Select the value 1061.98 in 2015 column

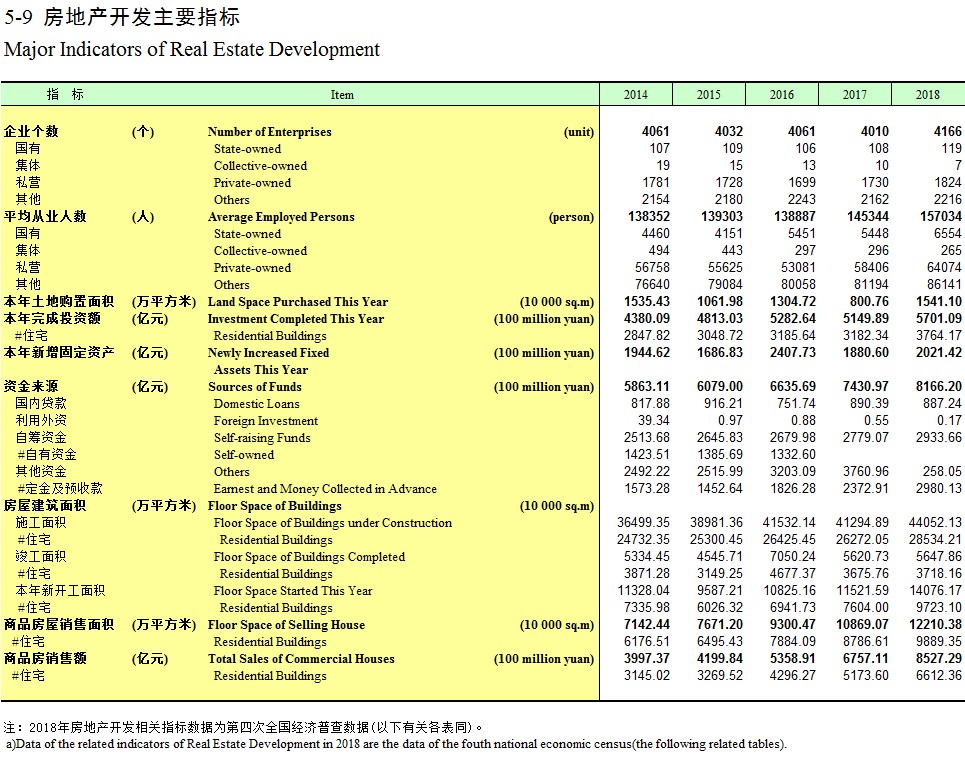tap(720, 302)
